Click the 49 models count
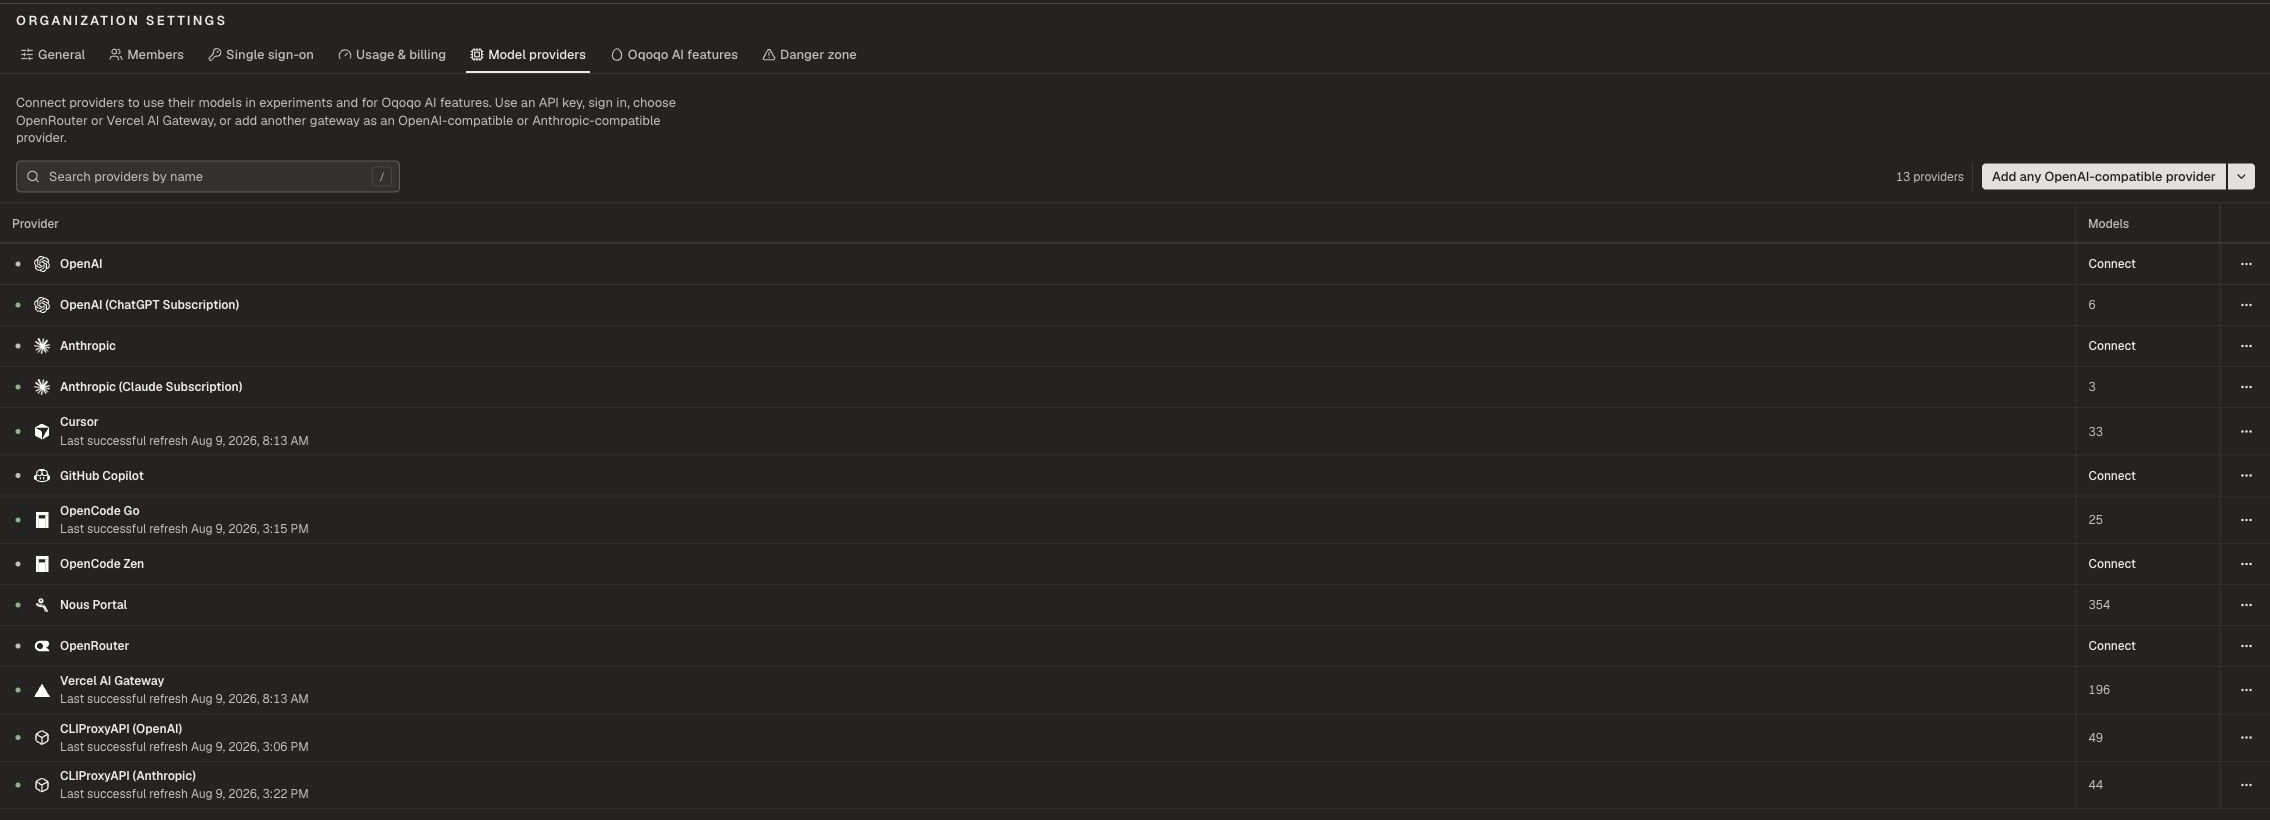Screen dimensions: 2270x820 (x=2095, y=738)
